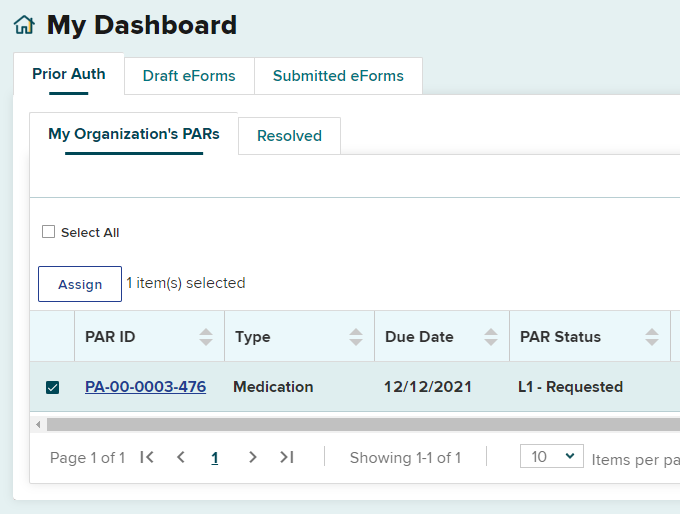This screenshot has height=514, width=680.
Task: Go to previous page arrow
Action: click(x=181, y=457)
